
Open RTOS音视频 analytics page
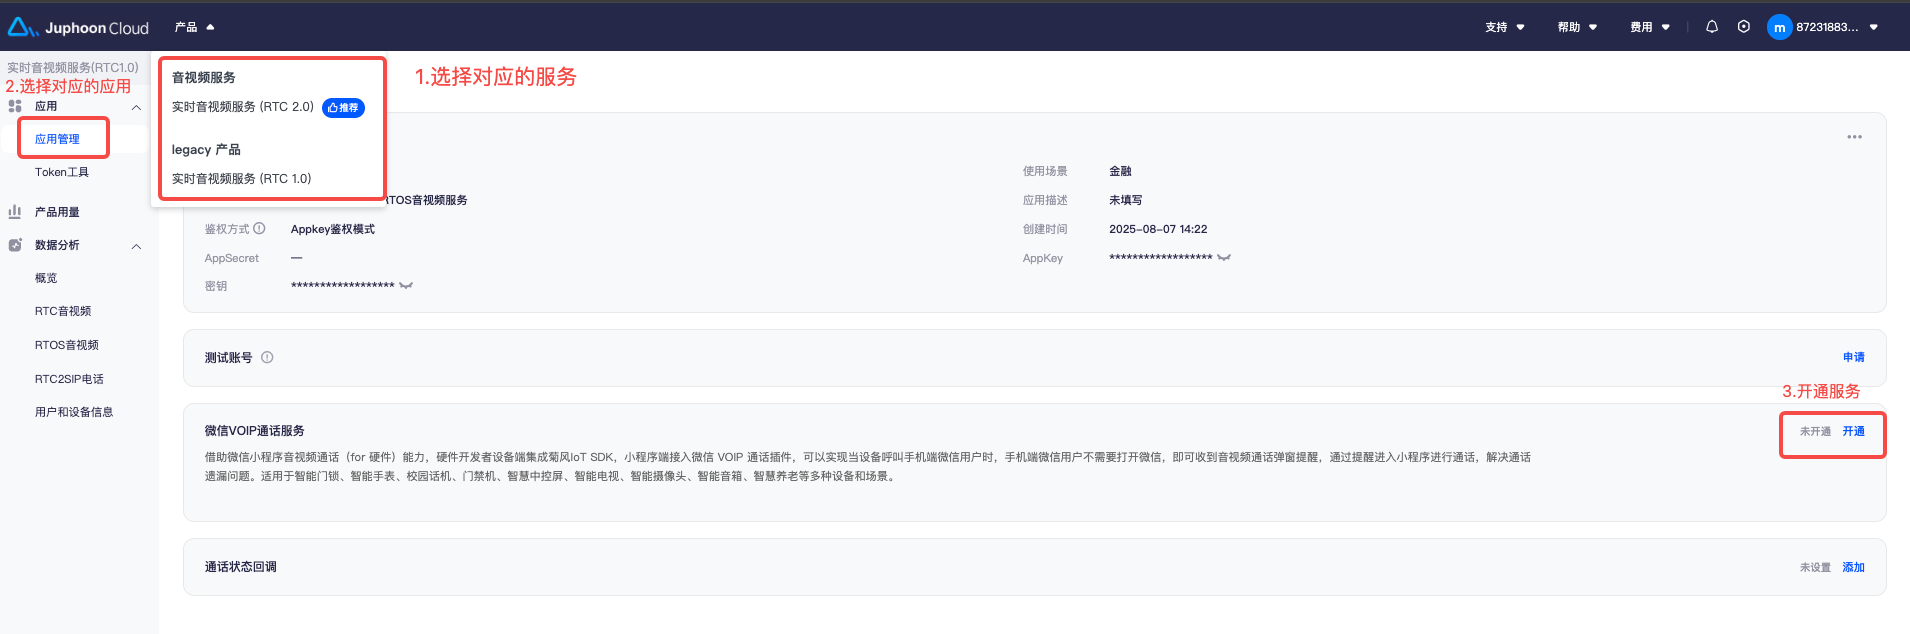(67, 345)
